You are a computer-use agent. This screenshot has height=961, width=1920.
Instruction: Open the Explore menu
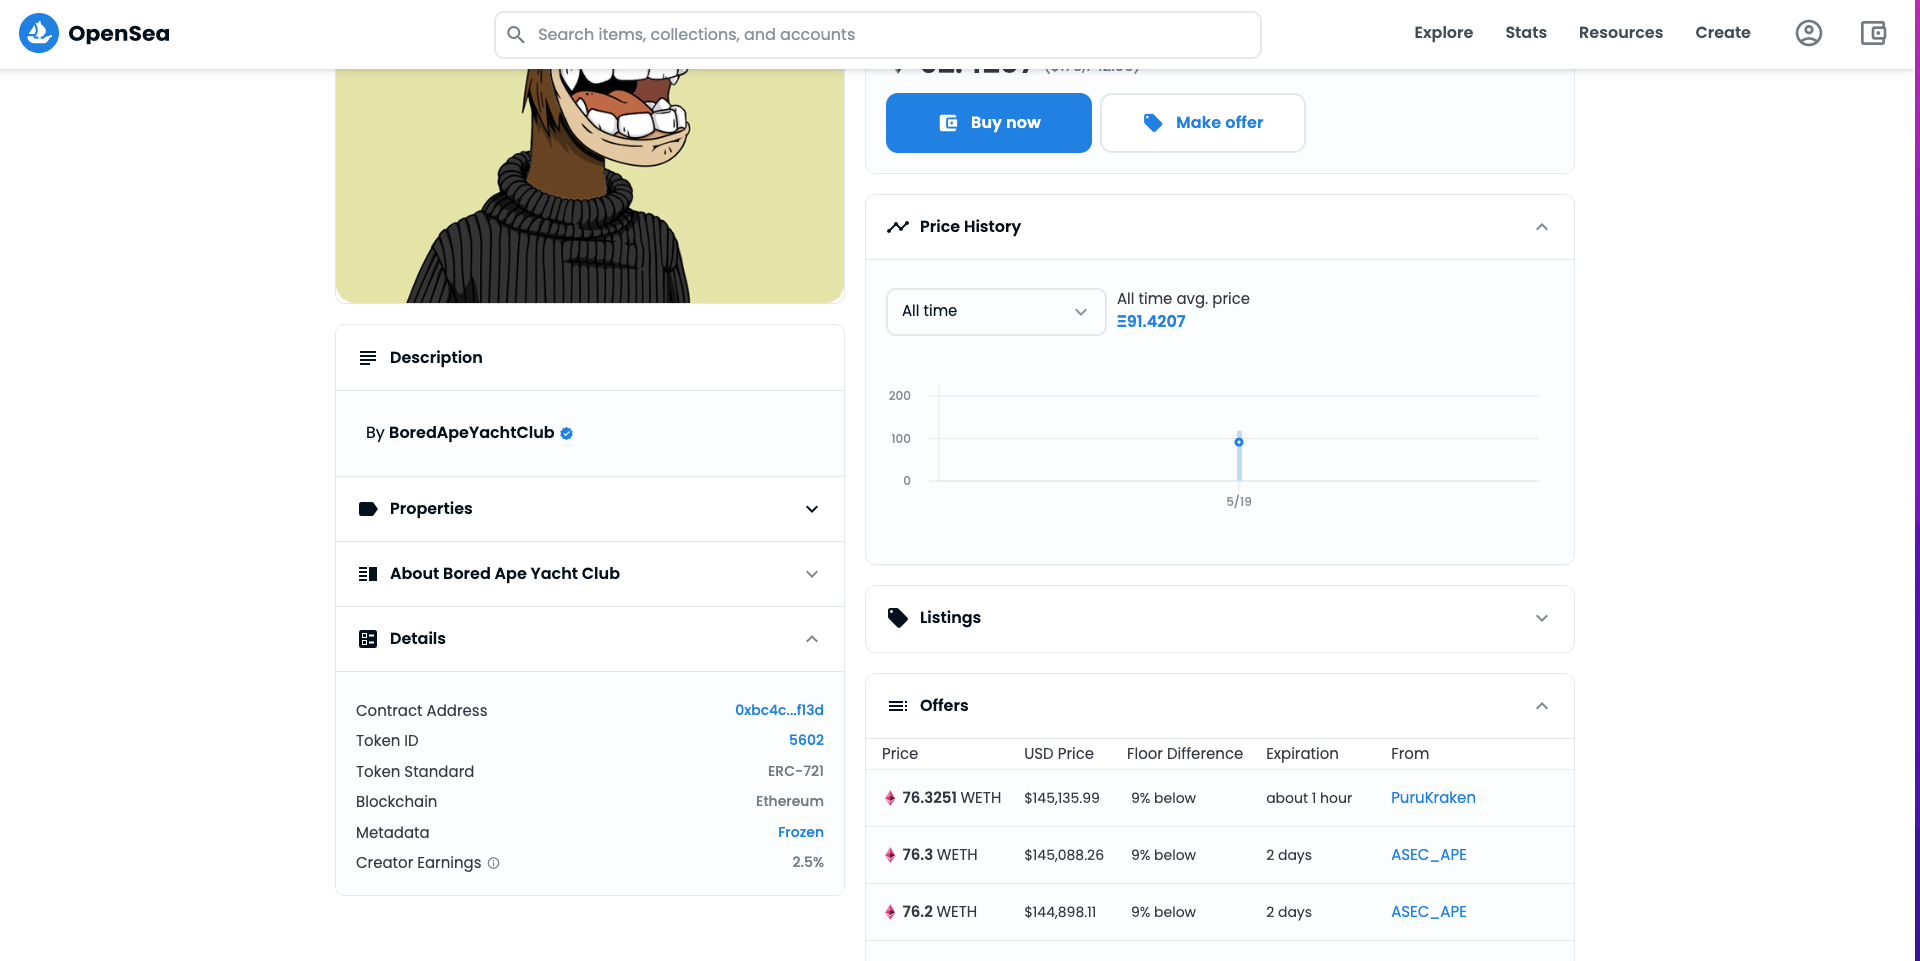coord(1443,32)
